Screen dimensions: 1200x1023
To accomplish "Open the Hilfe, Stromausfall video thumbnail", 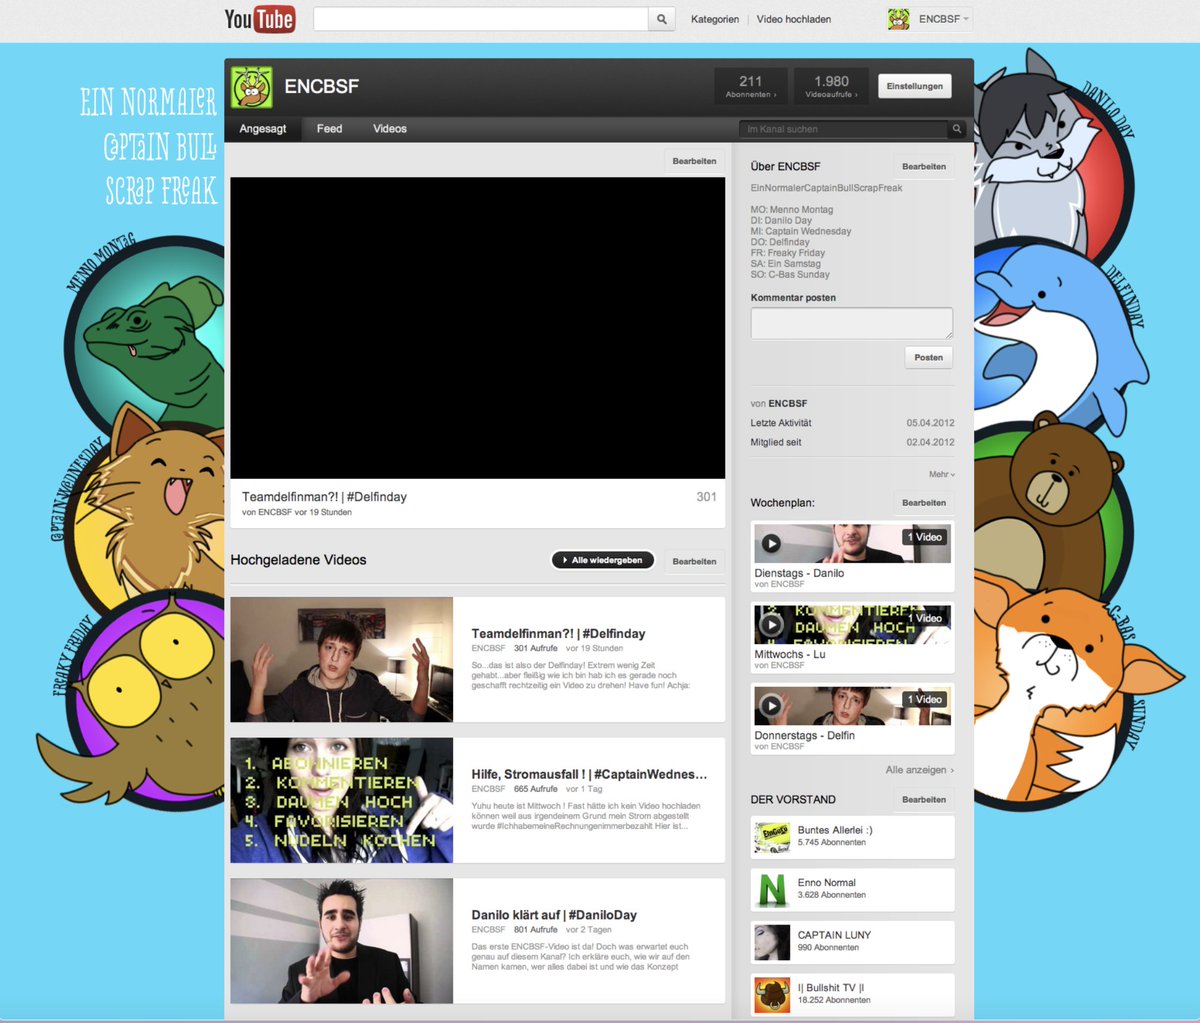I will pos(342,800).
